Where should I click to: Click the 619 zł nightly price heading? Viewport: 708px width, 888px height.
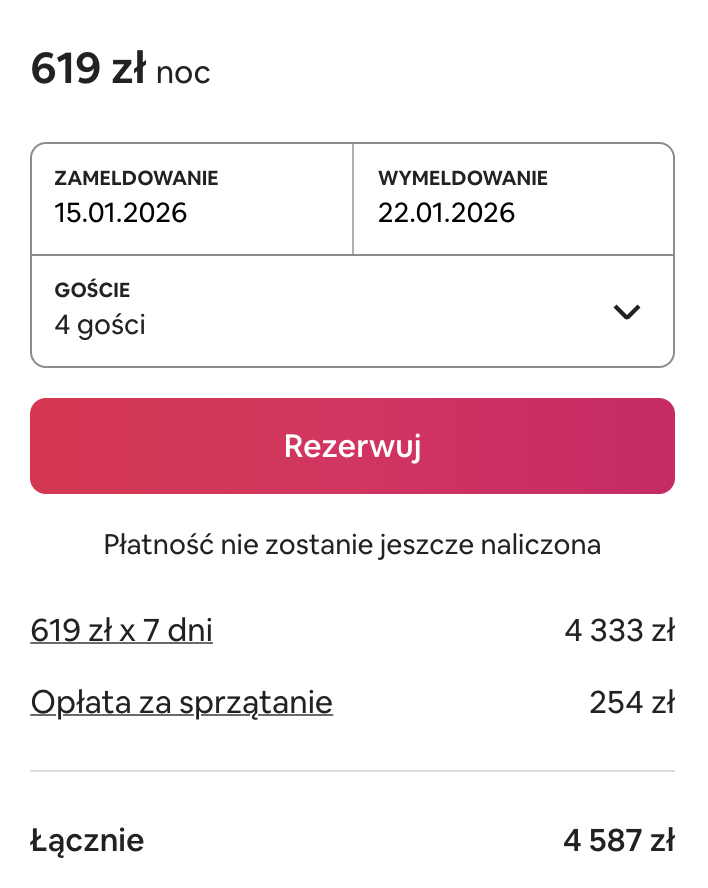pyautogui.click(x=88, y=69)
